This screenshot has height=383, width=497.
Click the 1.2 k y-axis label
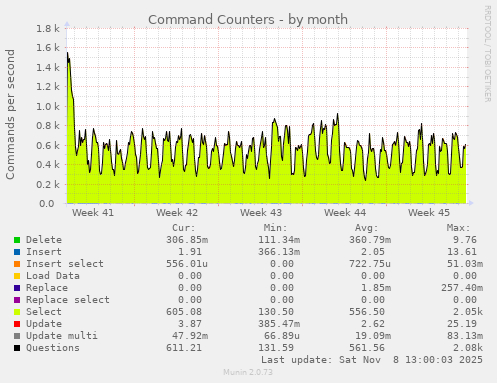pyautogui.click(x=48, y=87)
